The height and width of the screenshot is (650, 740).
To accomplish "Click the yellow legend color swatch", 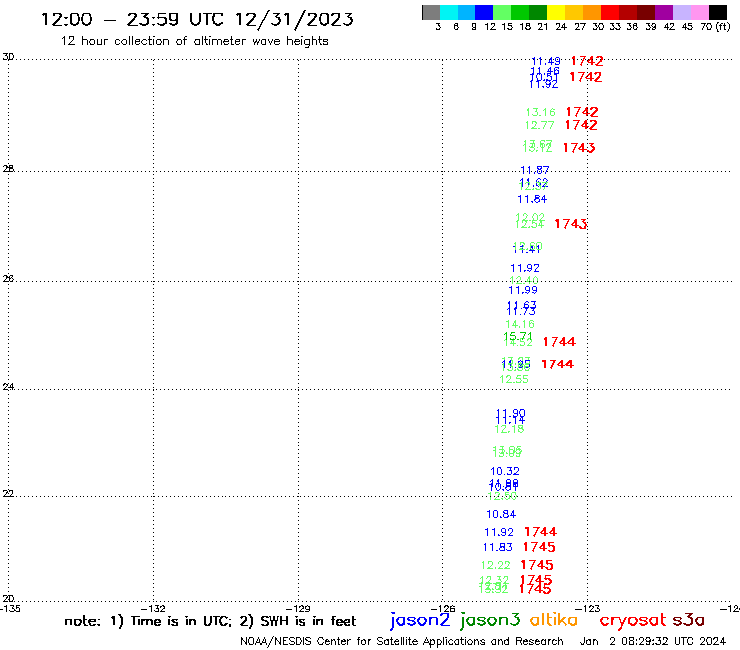I will (x=555, y=12).
